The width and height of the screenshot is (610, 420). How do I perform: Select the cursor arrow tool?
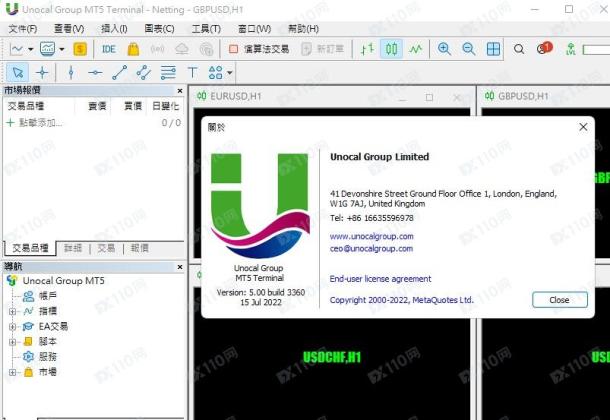coord(18,72)
